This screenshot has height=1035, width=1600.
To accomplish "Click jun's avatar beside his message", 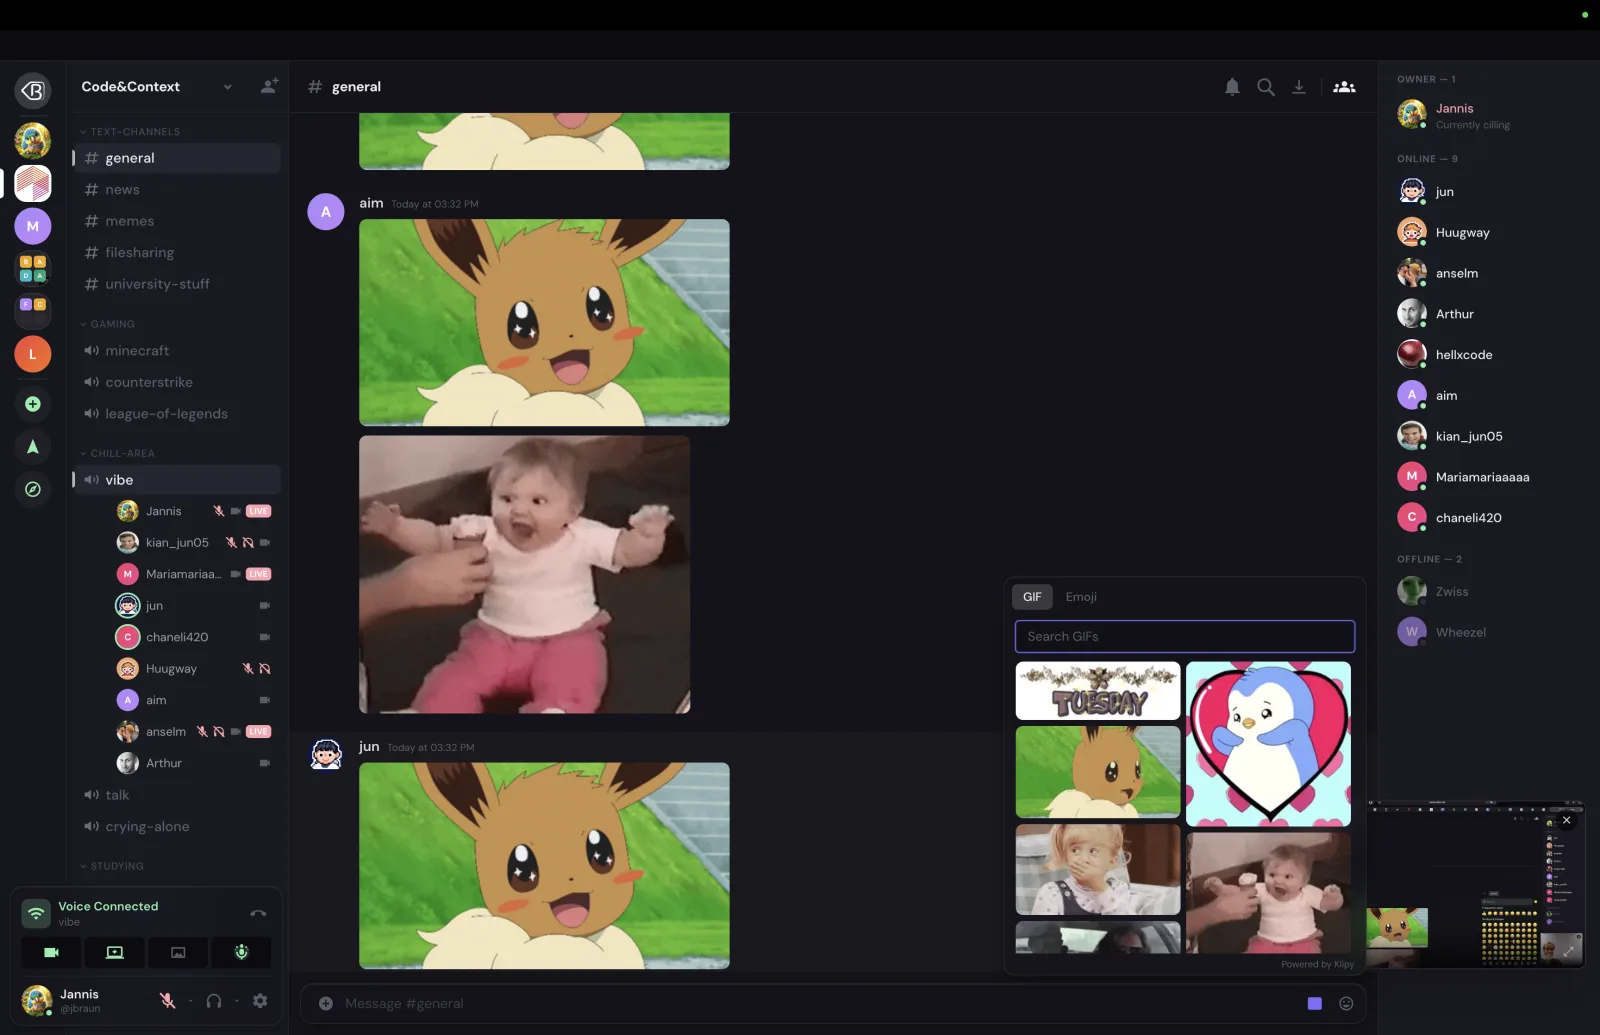I will (x=326, y=755).
